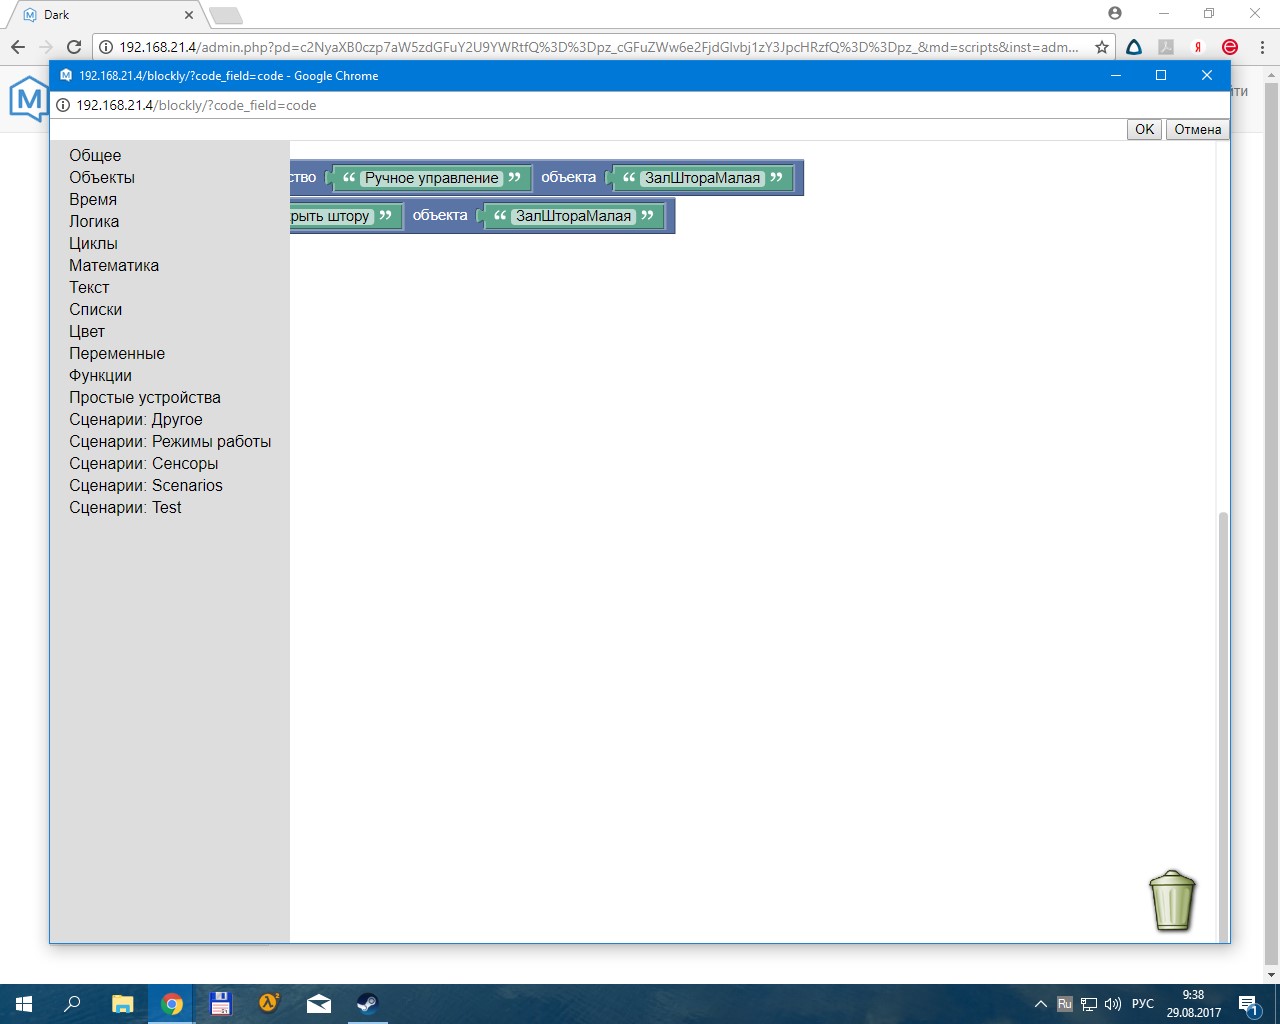Open the Chrome three-dot menu
The image size is (1280, 1024).
(x=1263, y=47)
